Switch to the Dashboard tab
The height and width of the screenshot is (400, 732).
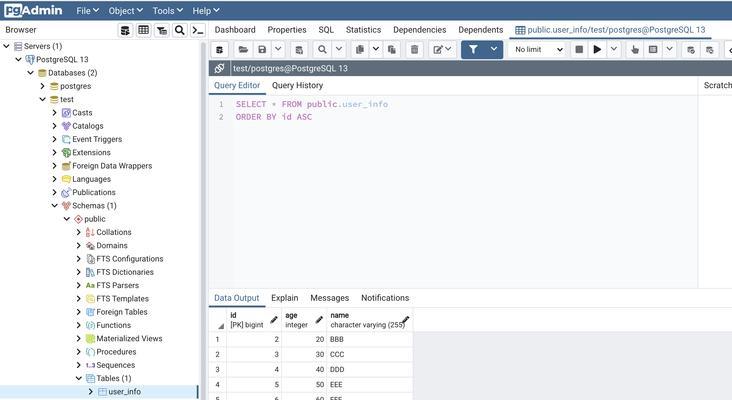(x=235, y=30)
